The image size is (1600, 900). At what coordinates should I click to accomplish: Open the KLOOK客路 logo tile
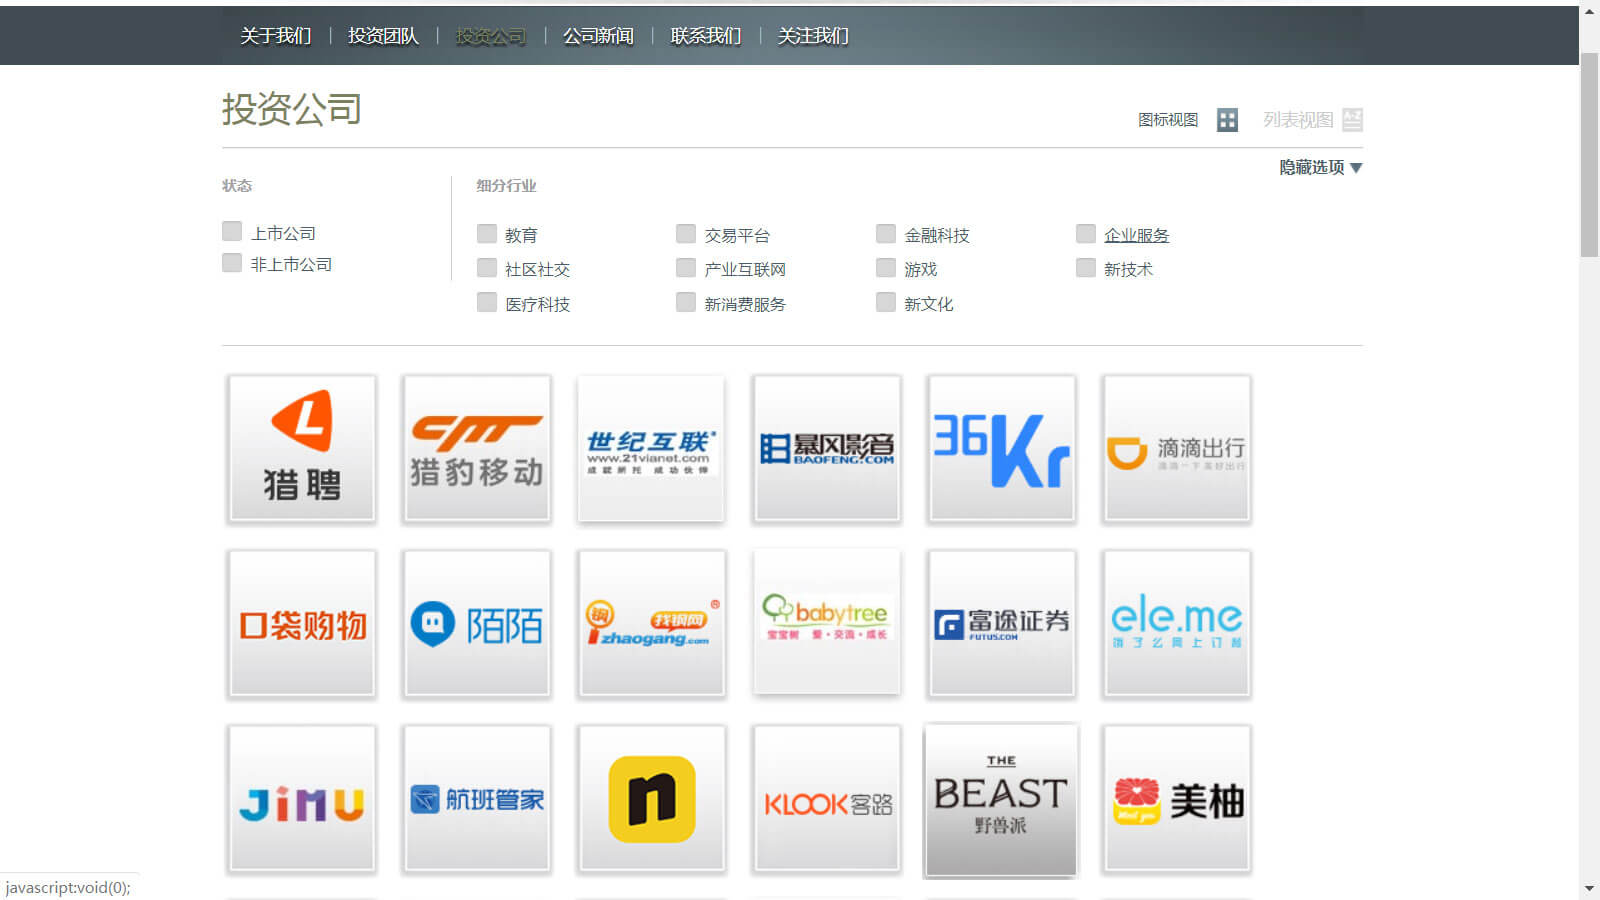point(827,799)
